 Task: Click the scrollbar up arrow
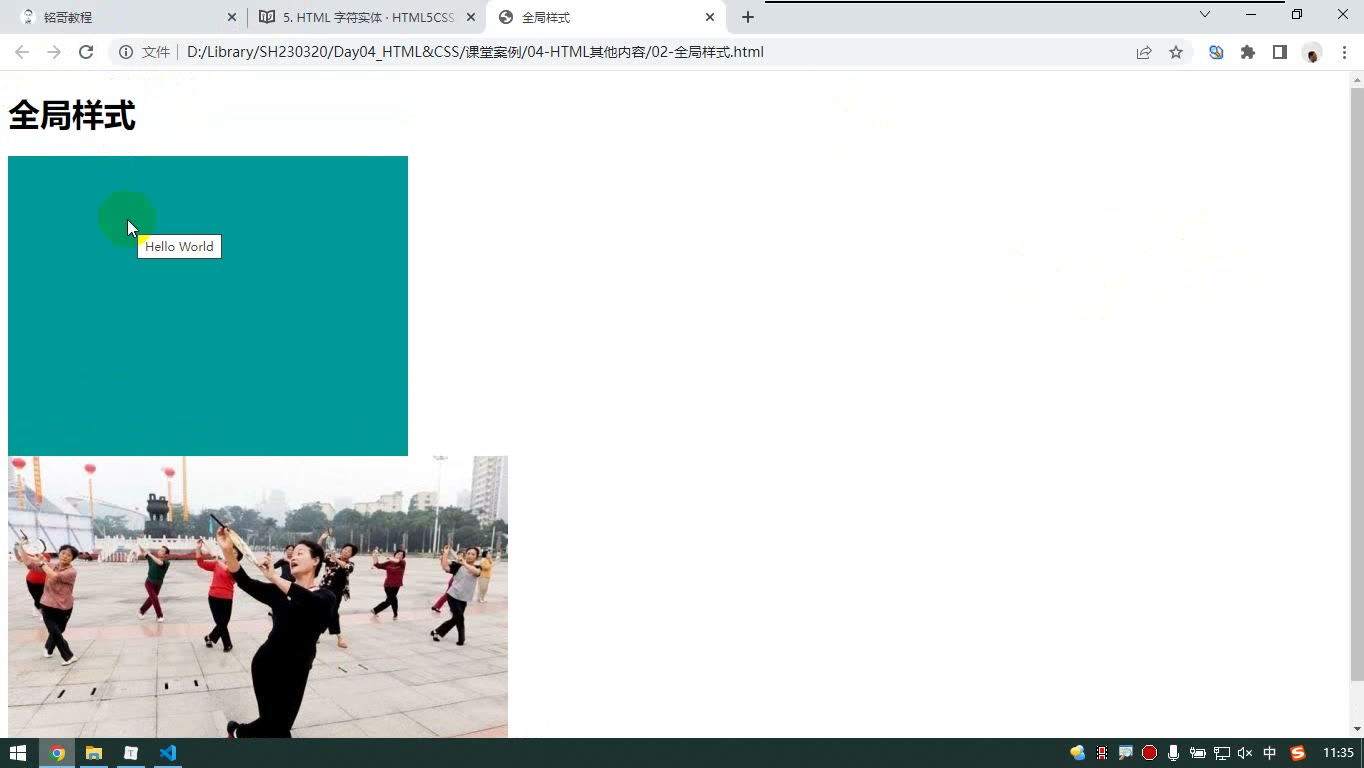1357,79
